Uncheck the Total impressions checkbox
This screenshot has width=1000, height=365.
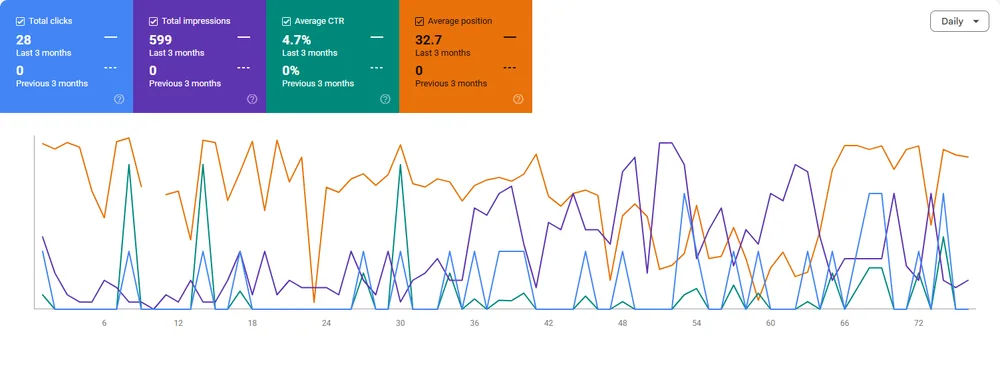coord(153,21)
